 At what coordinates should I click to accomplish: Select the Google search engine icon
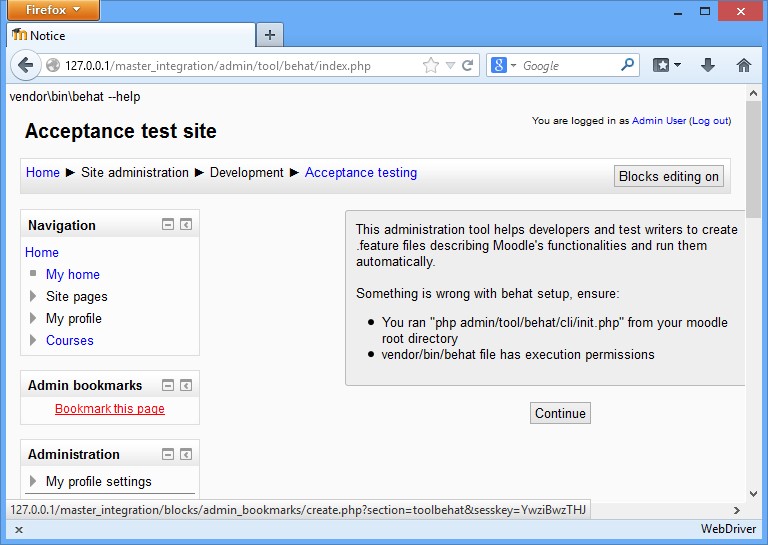coord(498,65)
